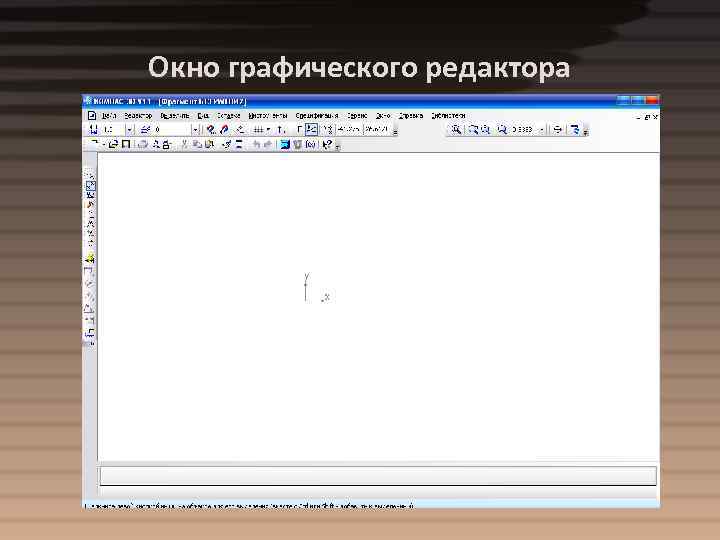Image resolution: width=720 pixels, height=540 pixels.
Task: Click the new document icon
Action: click(94, 144)
